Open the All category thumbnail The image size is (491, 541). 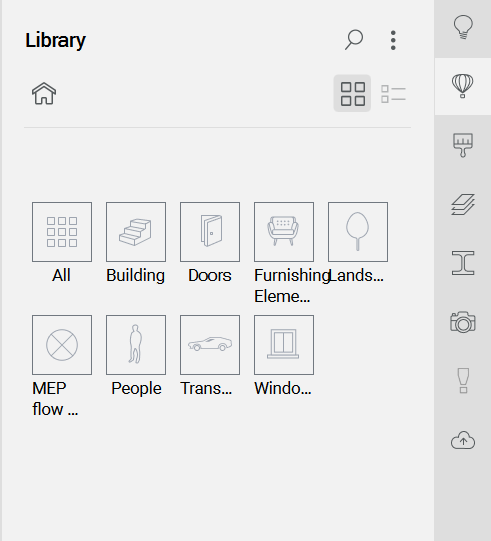pyautogui.click(x=62, y=232)
